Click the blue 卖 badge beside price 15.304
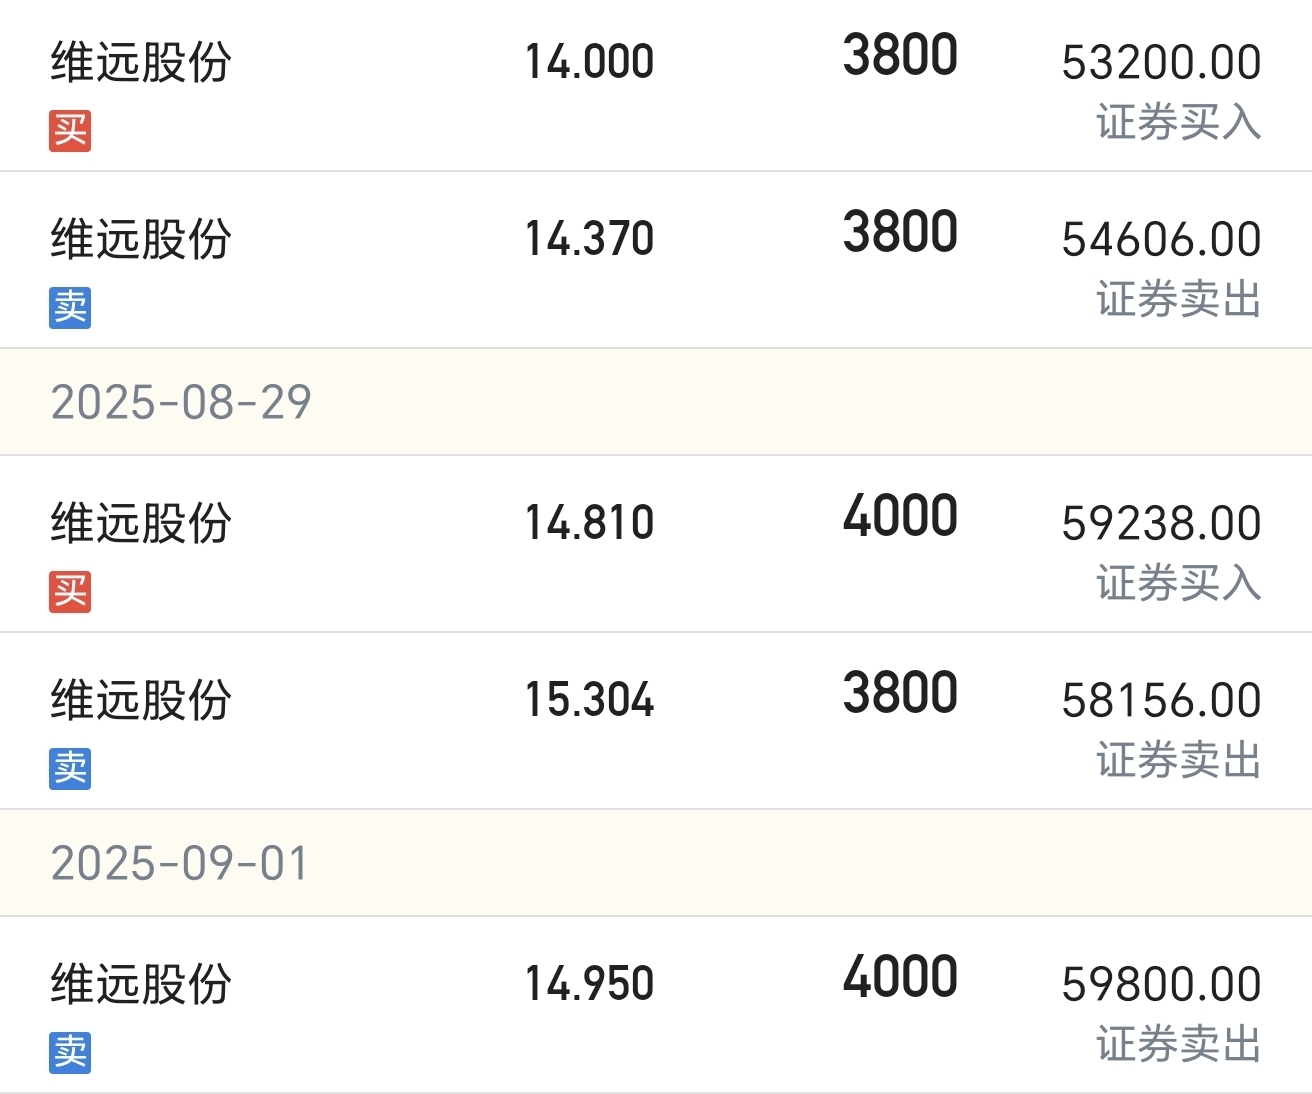The height and width of the screenshot is (1094, 1312). 70,769
